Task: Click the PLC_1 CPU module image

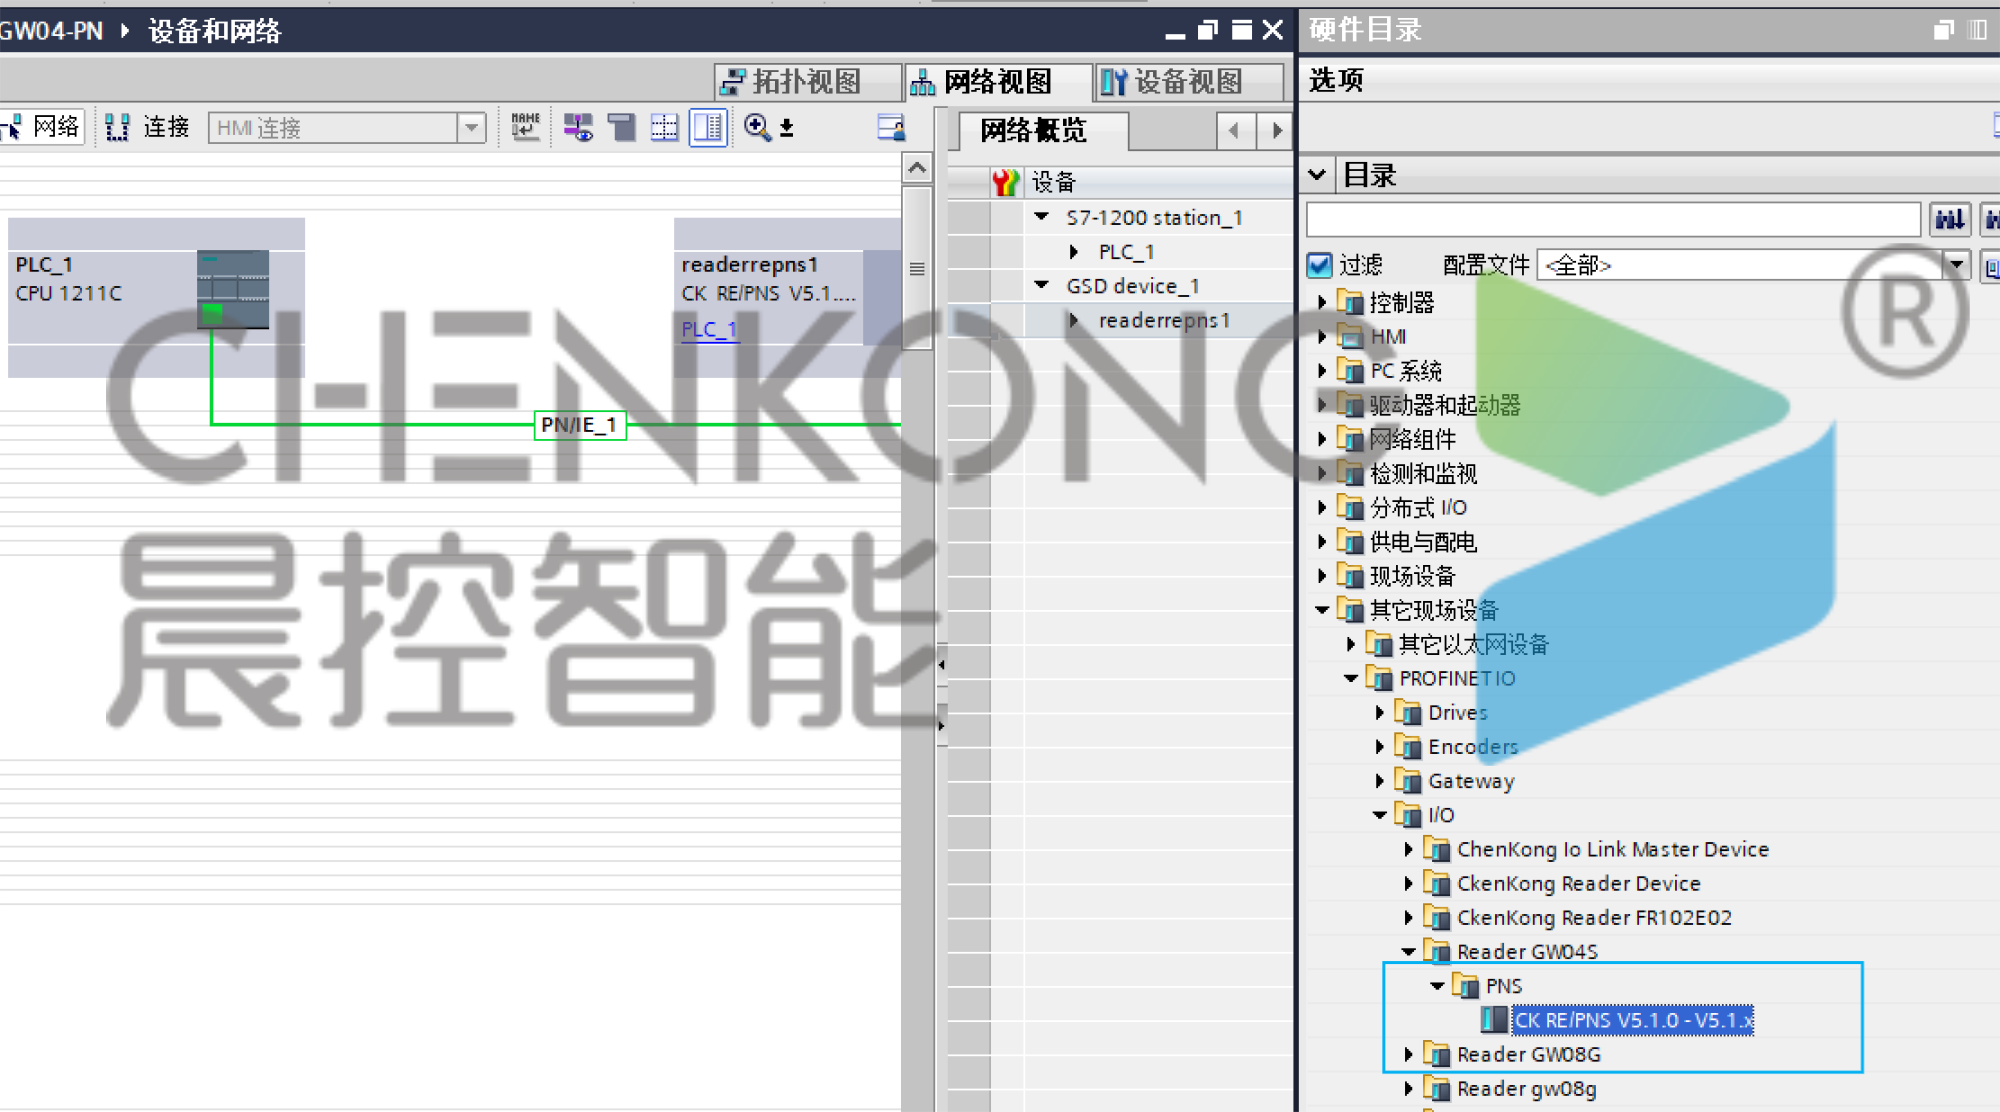Action: tap(233, 289)
